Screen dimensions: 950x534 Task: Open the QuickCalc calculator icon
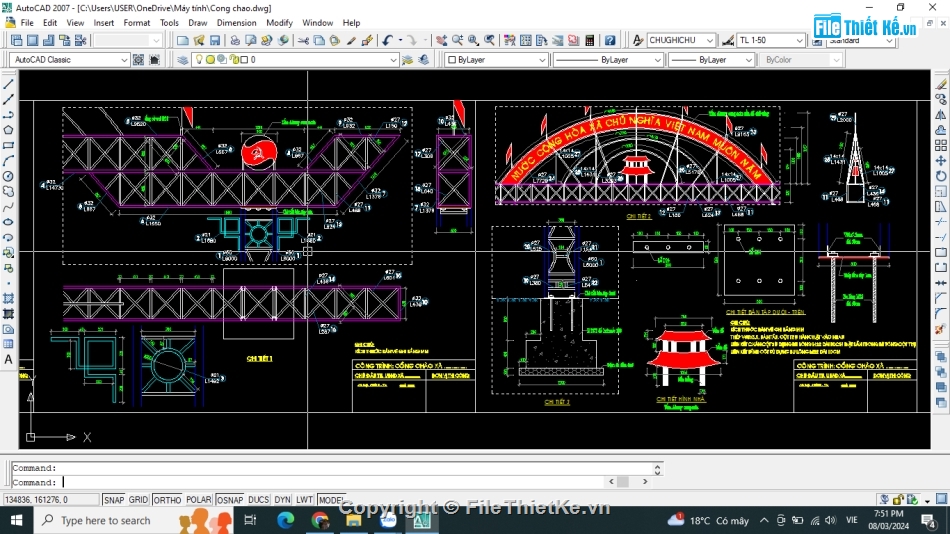(590, 41)
